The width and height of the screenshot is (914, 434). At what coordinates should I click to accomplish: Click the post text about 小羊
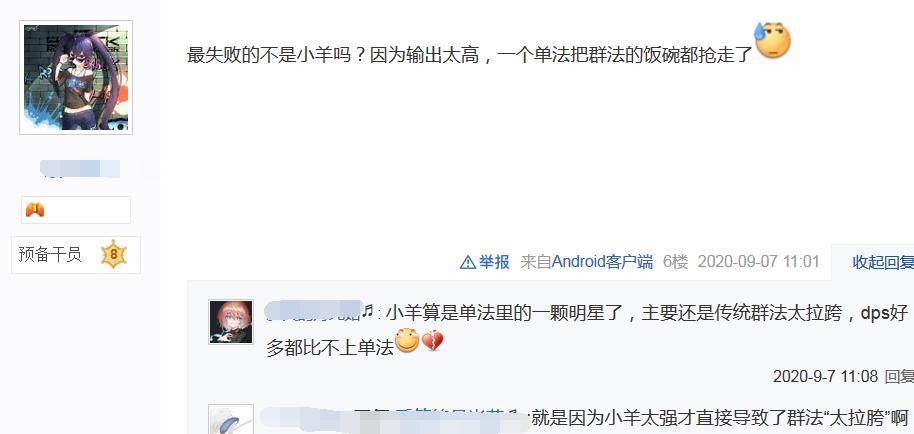click(470, 55)
